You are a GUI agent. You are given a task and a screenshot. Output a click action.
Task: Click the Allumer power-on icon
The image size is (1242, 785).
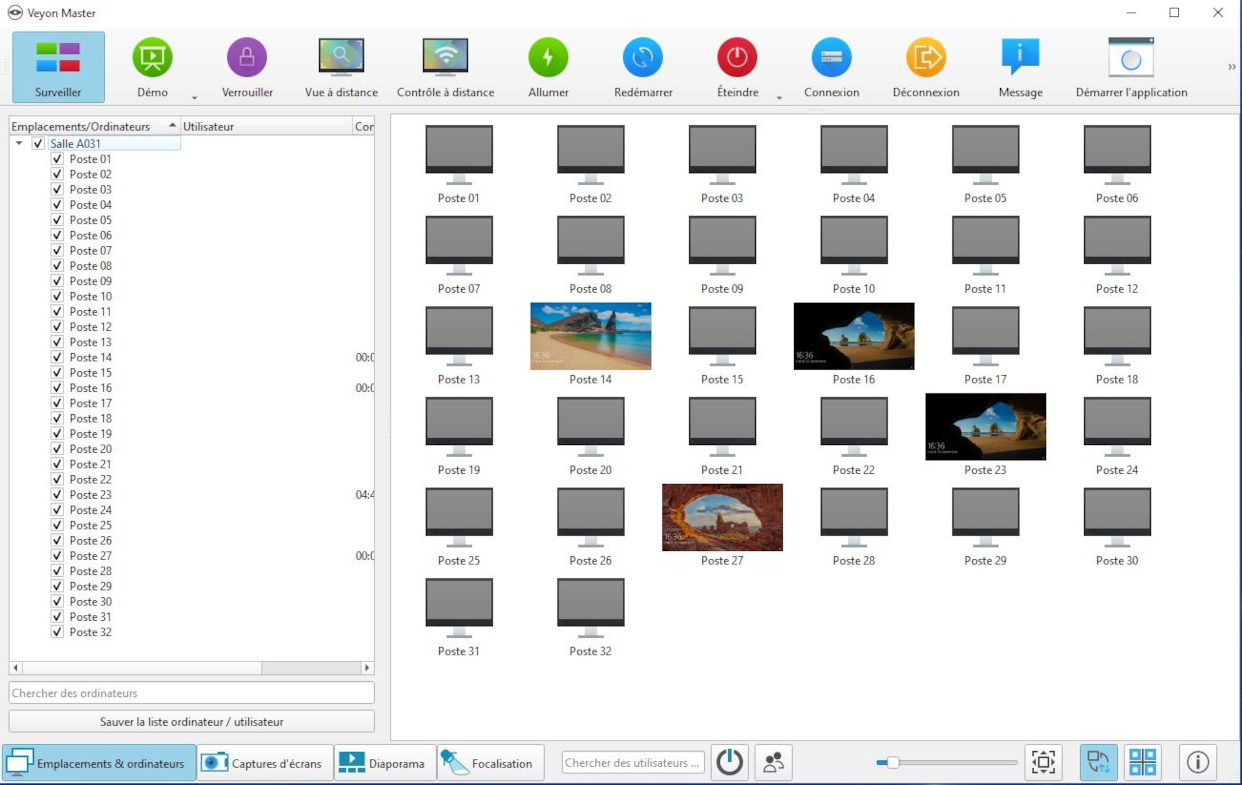548,58
